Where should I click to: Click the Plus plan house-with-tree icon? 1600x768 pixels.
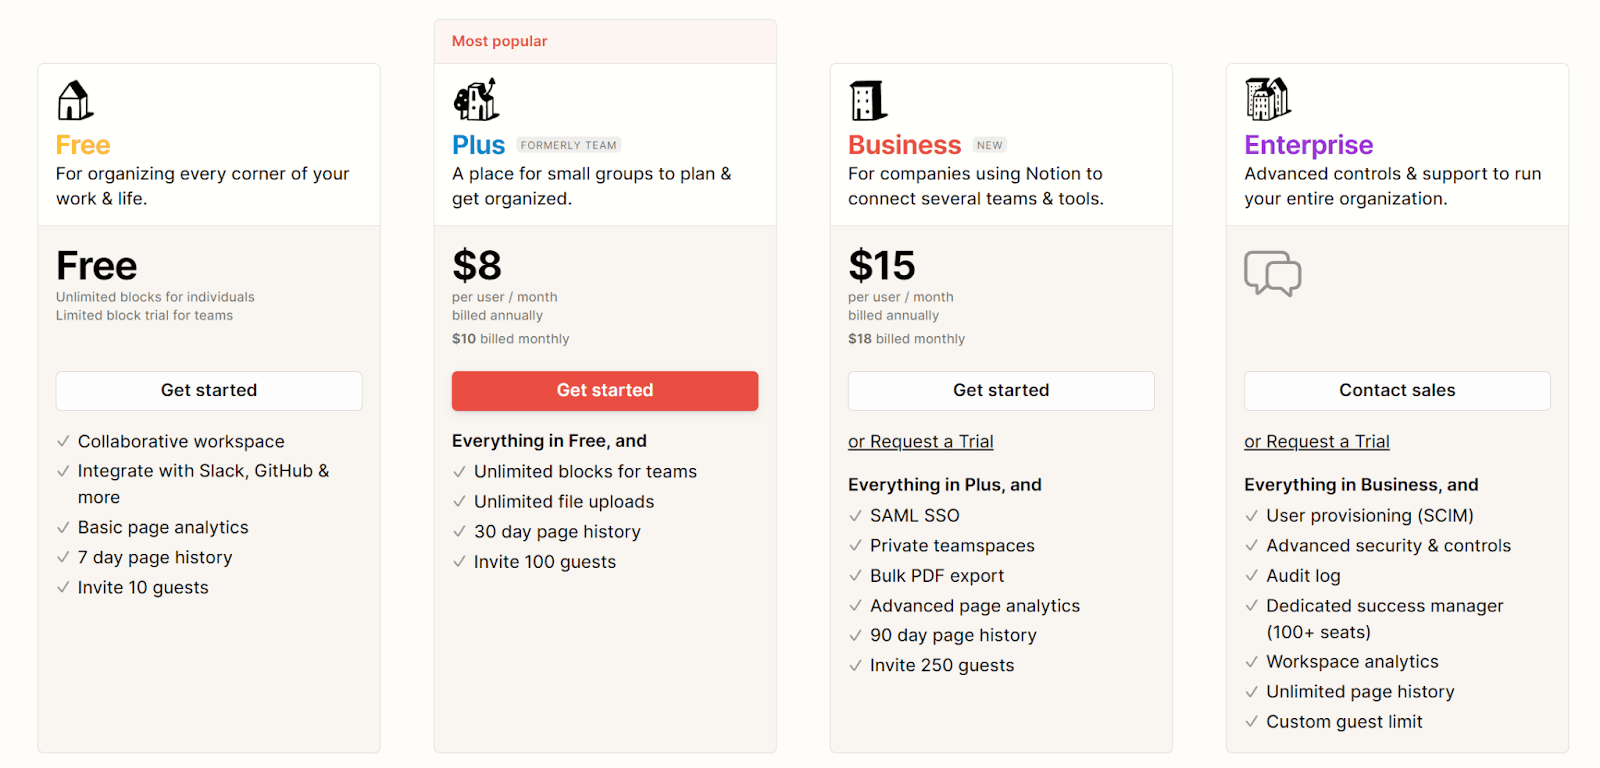click(x=476, y=100)
